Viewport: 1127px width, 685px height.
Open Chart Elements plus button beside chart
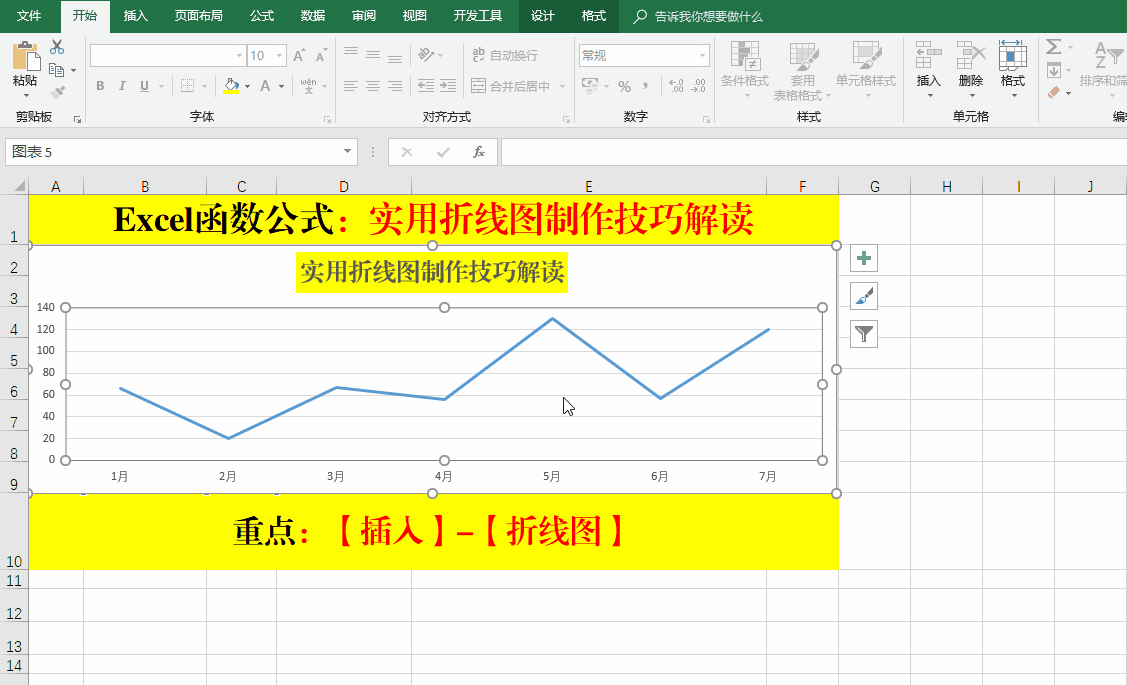pyautogui.click(x=864, y=259)
